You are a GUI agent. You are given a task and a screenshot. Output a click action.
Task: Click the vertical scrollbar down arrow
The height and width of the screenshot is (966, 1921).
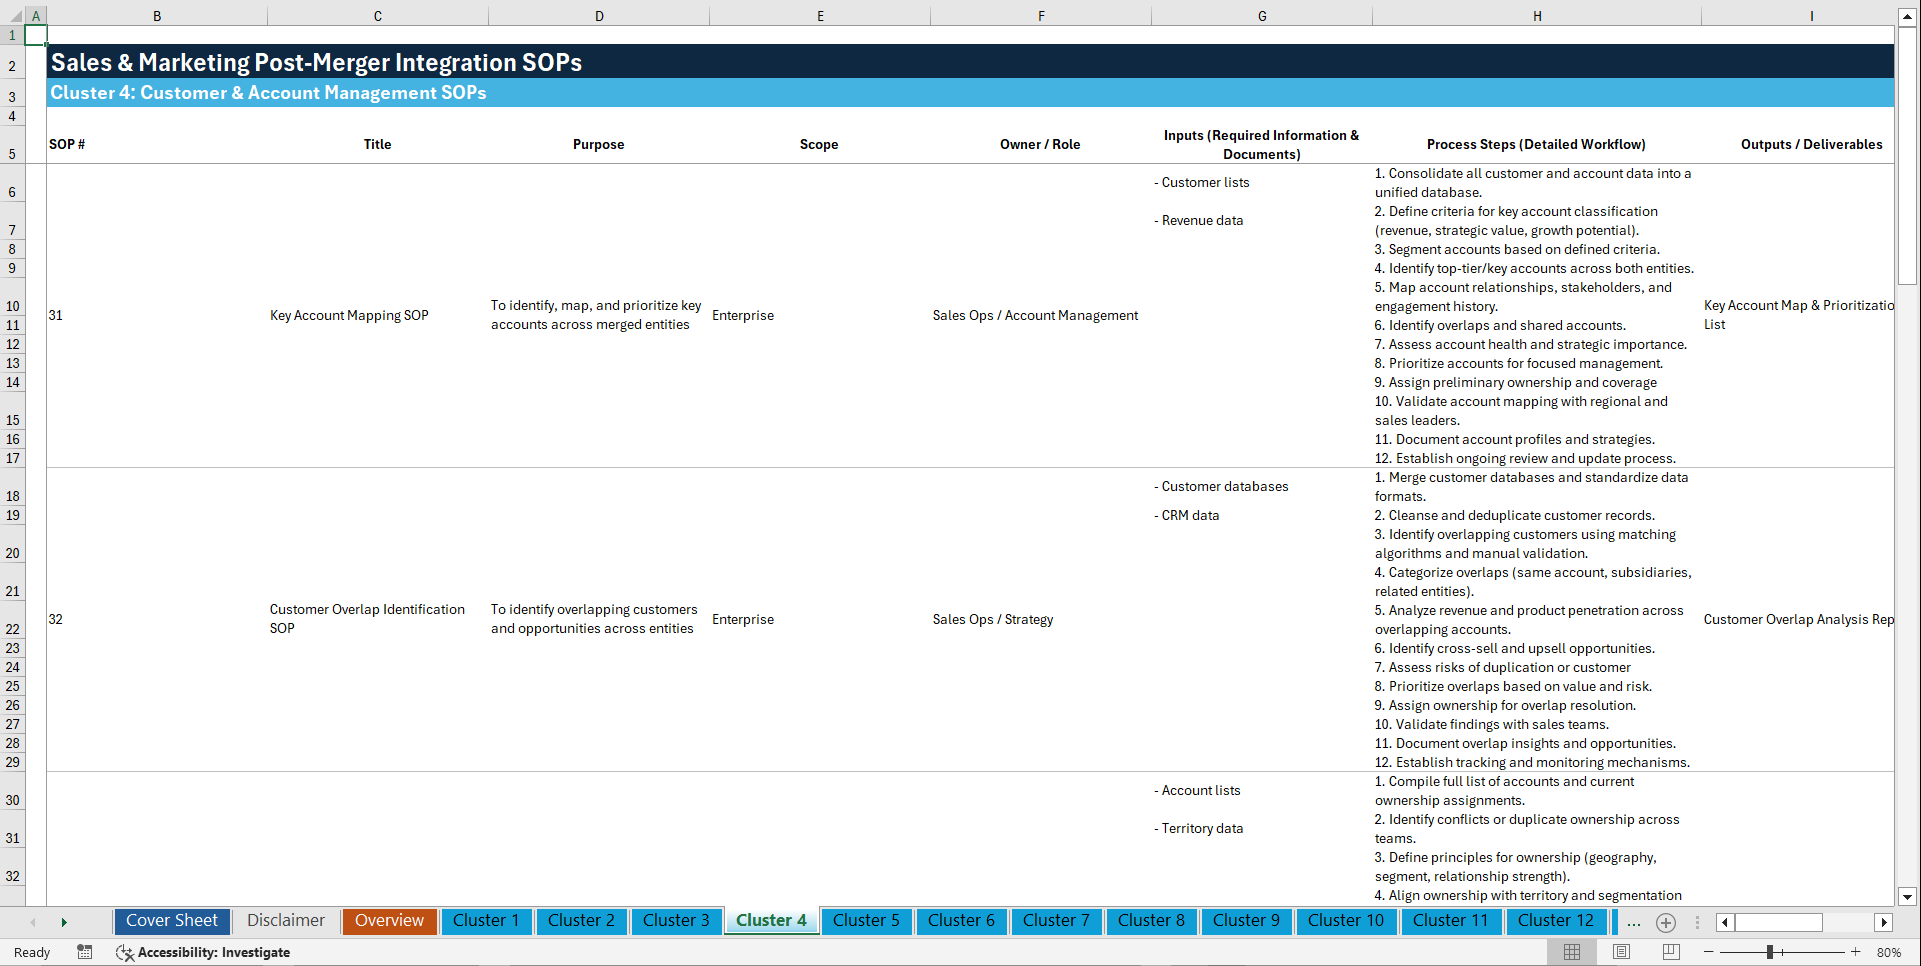1908,897
